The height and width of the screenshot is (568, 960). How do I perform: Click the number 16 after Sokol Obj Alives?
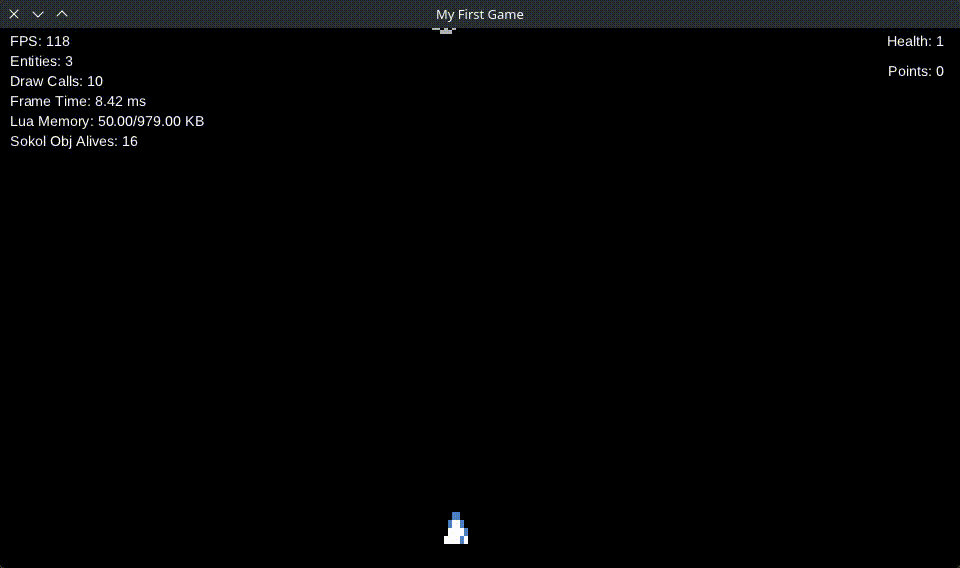click(x=130, y=141)
